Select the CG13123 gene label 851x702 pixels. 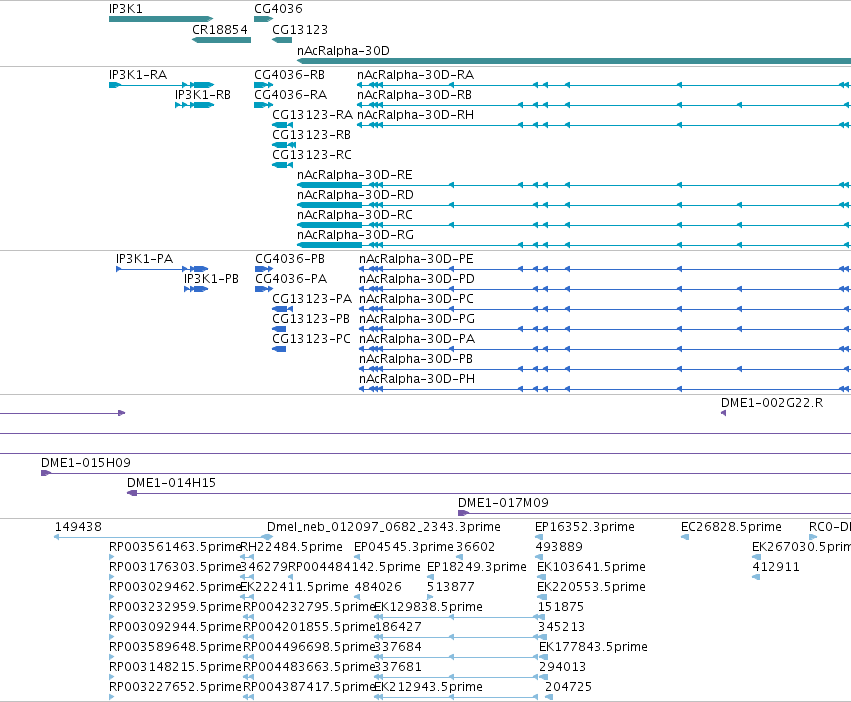(300, 29)
